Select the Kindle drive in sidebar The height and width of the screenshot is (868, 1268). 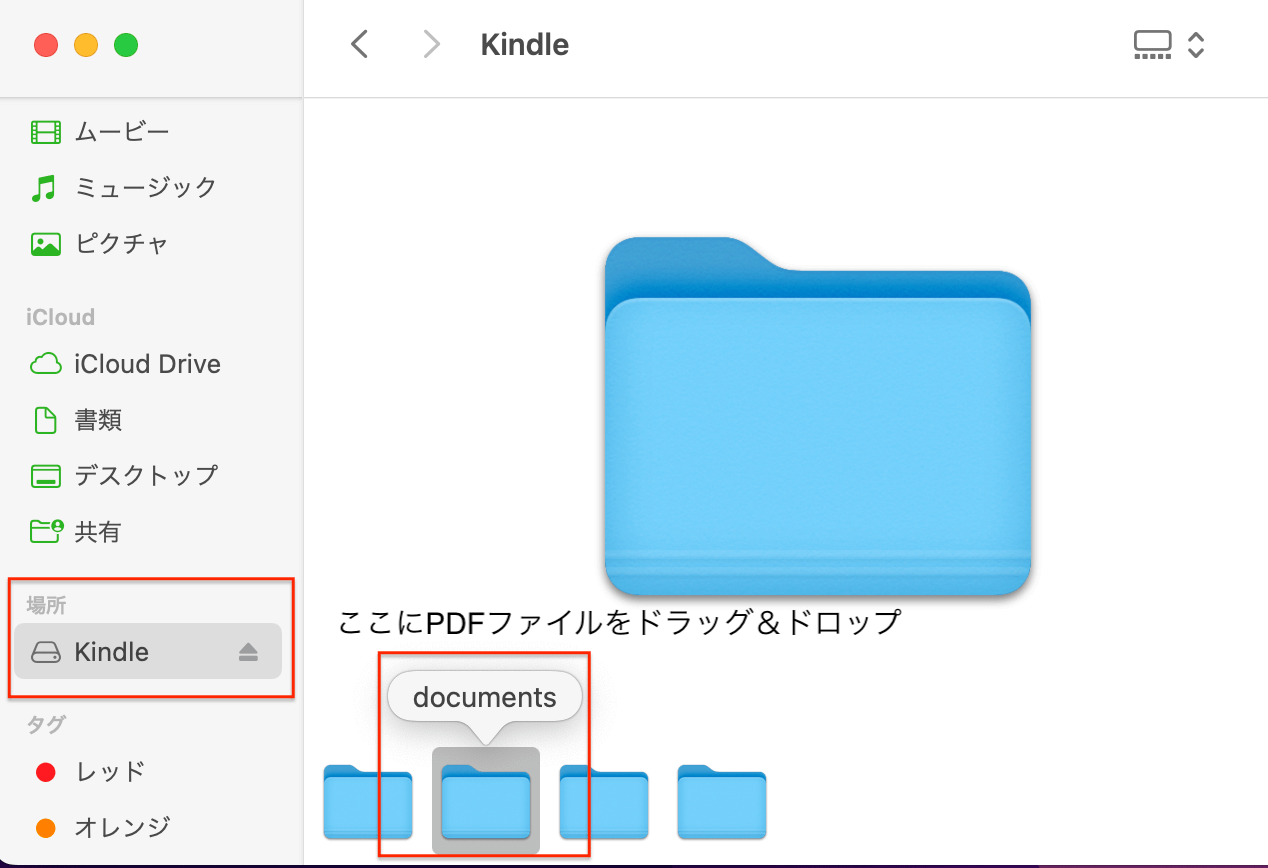coord(148,652)
